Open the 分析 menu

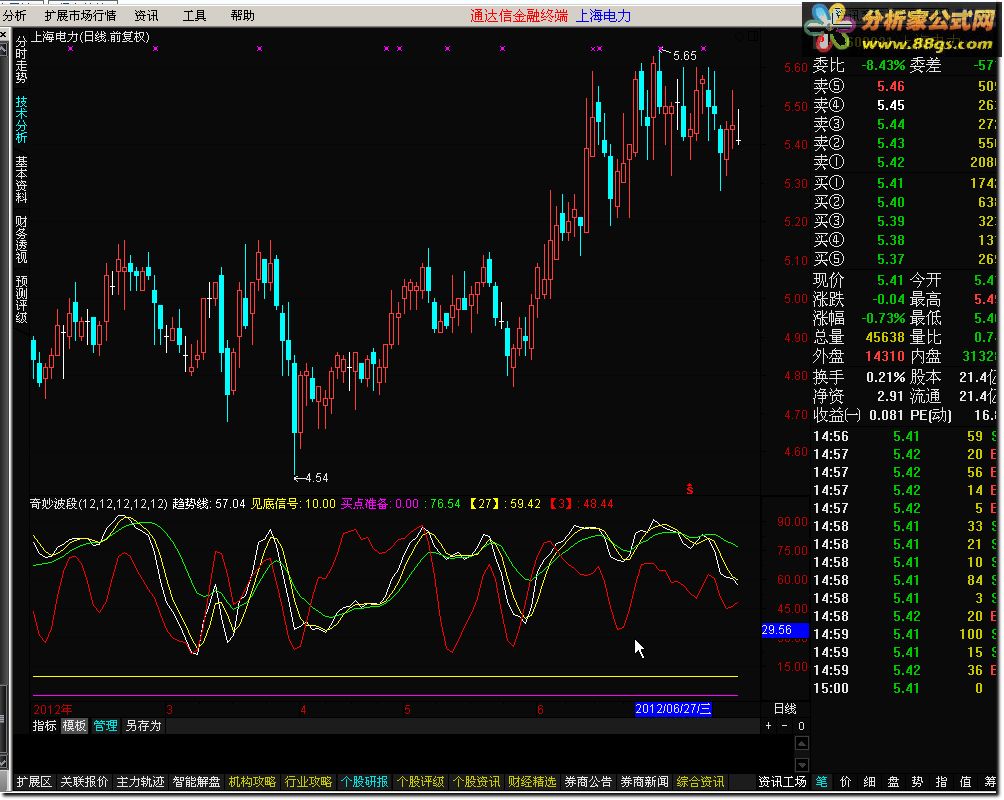15,15
